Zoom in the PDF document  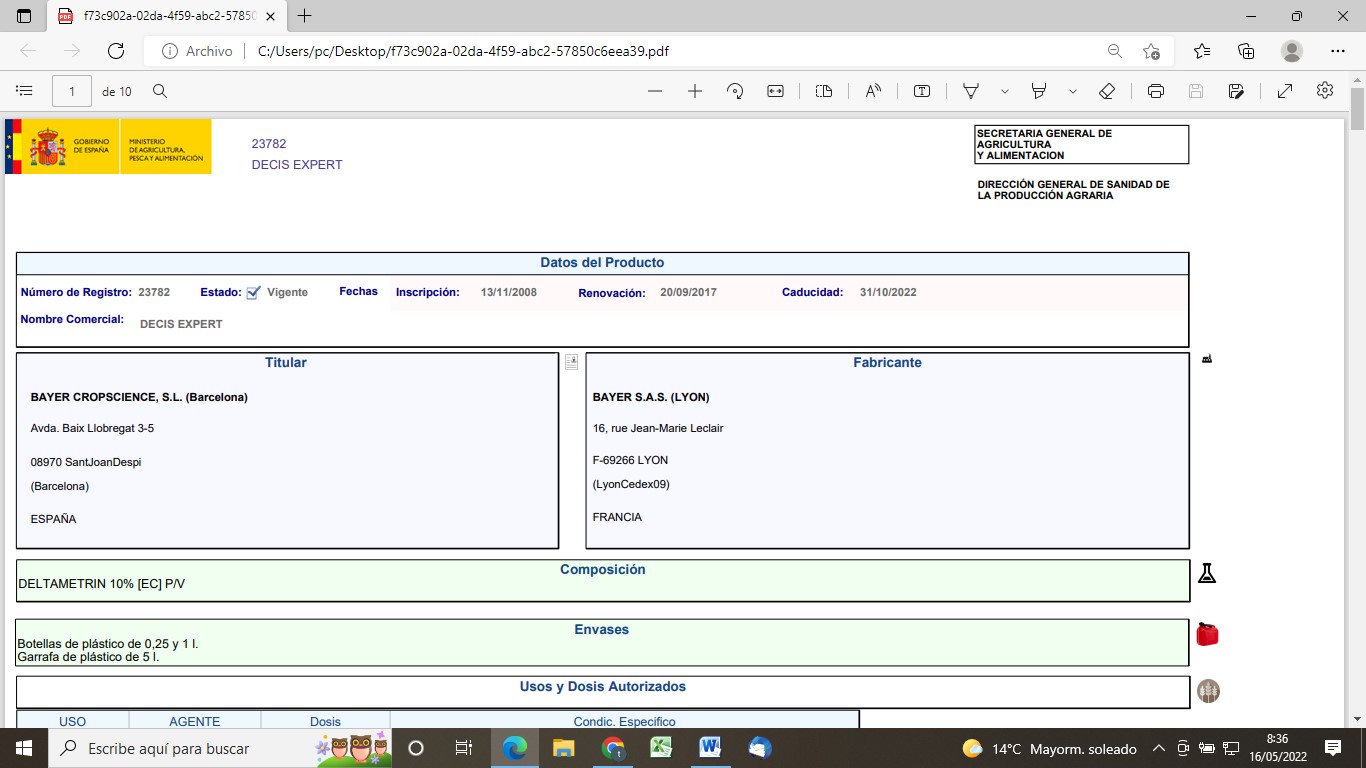point(695,91)
